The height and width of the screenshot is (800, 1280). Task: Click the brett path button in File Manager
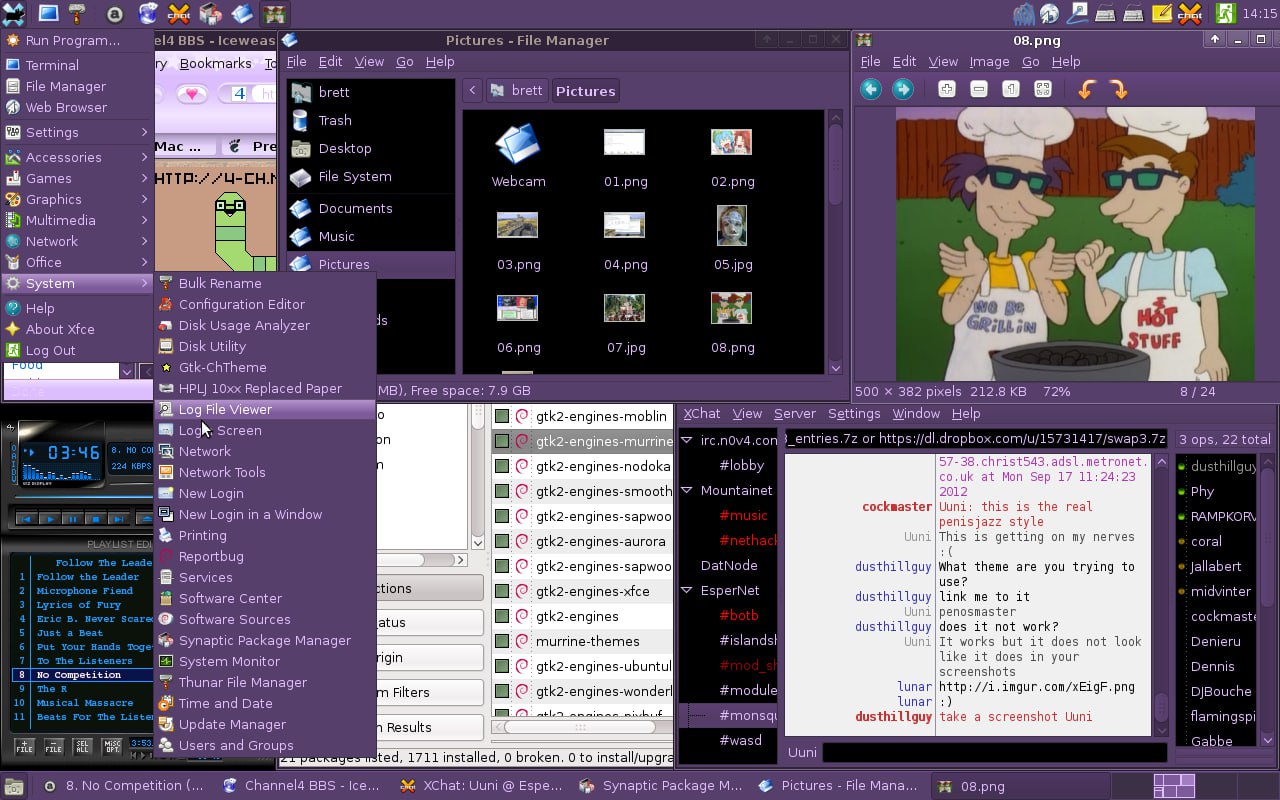tap(516, 91)
